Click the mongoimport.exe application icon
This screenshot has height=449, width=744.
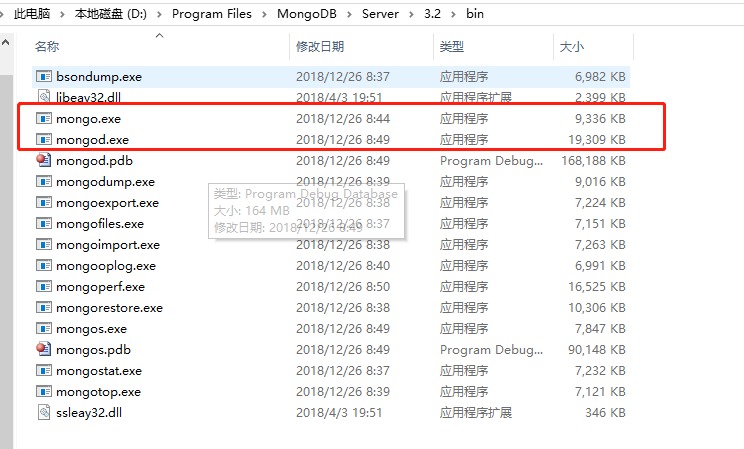[44, 244]
